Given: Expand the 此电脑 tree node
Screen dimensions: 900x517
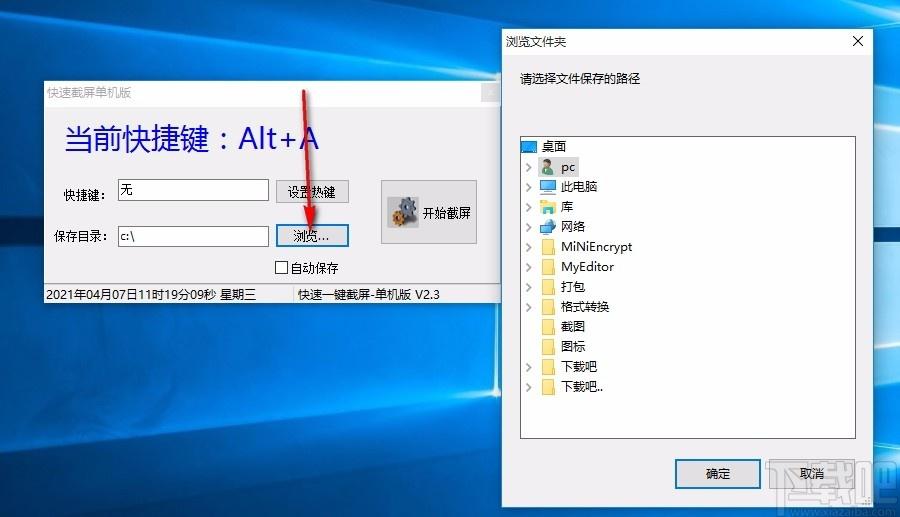Looking at the screenshot, I should 528,187.
